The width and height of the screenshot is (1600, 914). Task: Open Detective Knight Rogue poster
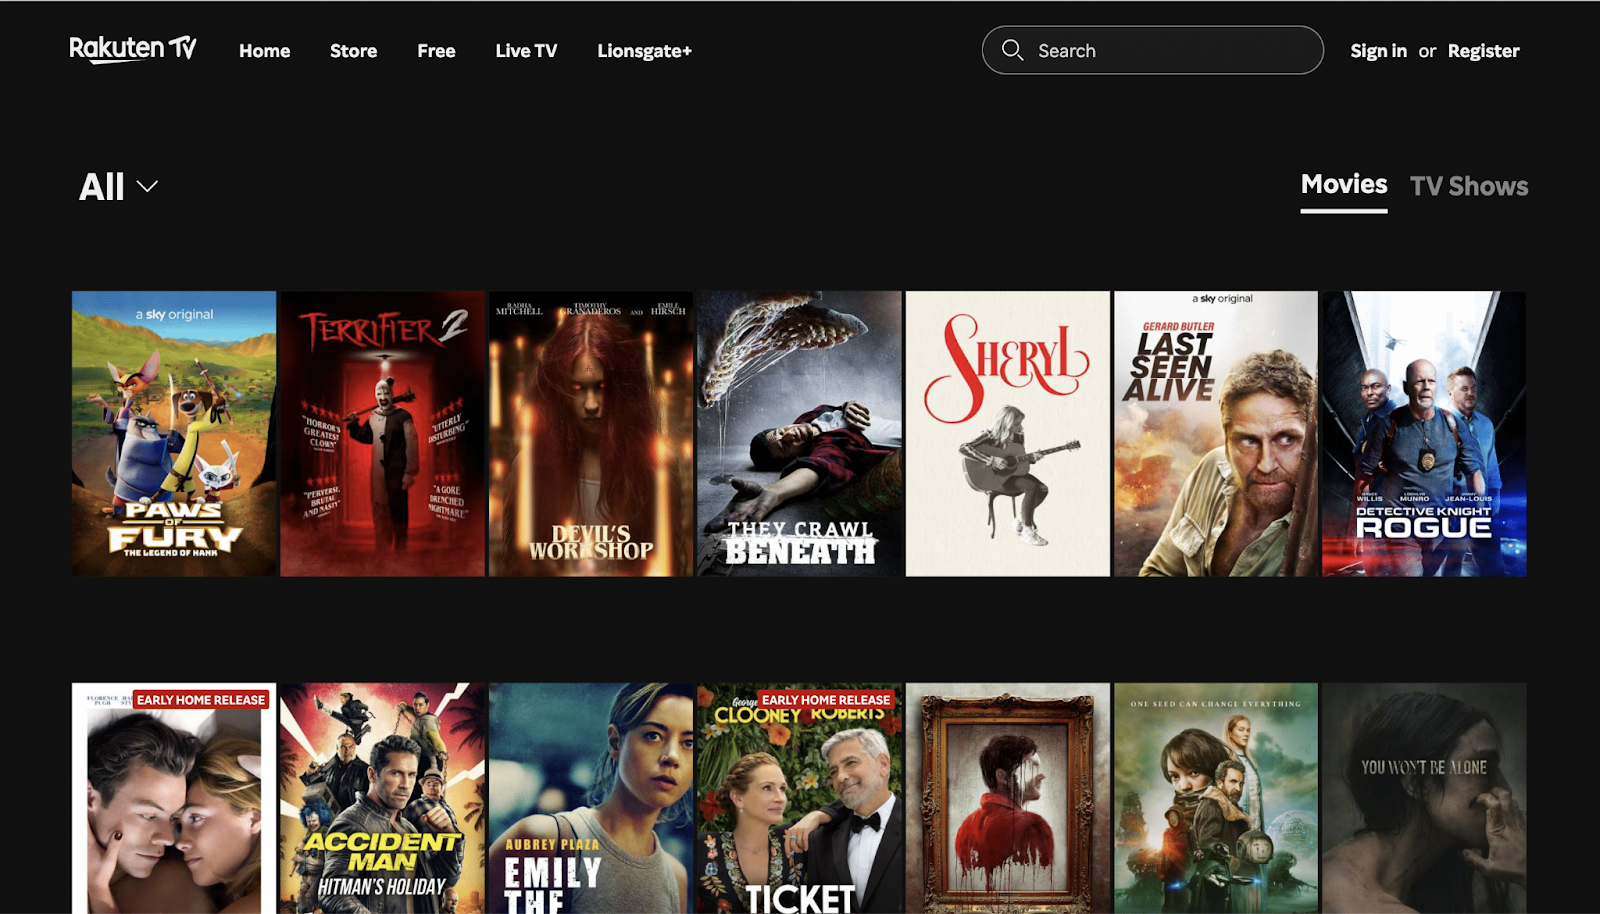1424,433
